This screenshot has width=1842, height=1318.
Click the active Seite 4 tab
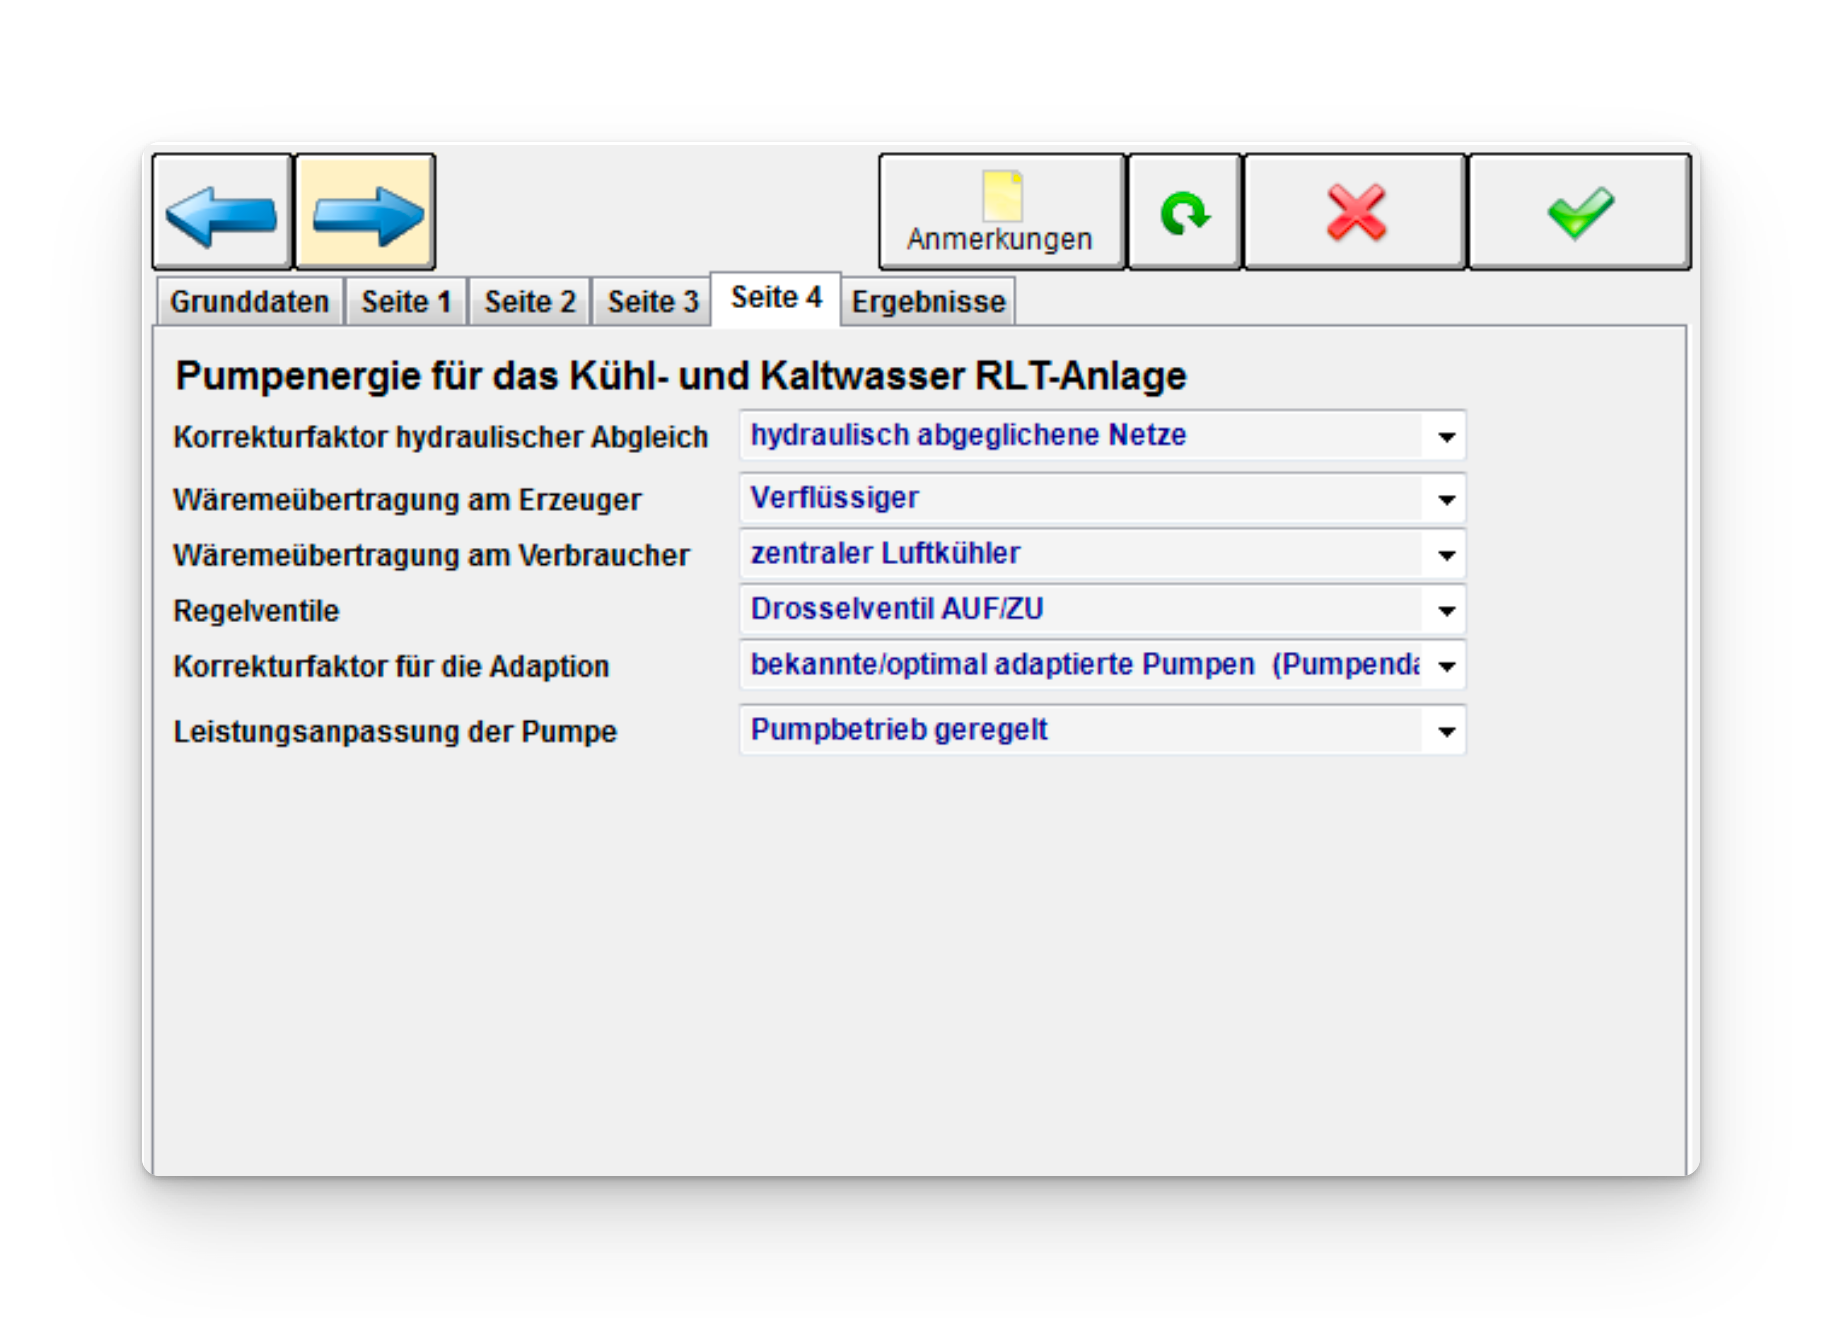(776, 298)
